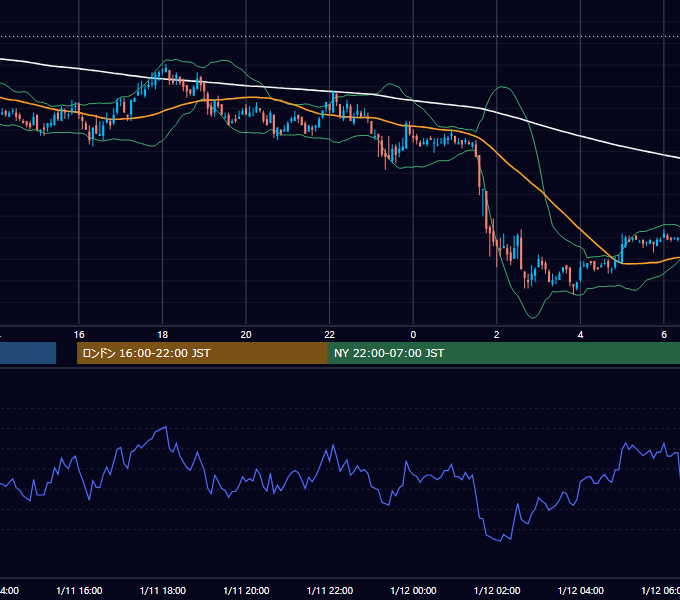
Task: Click the '1/11 22:00' oscillator time label
Action: [330, 590]
